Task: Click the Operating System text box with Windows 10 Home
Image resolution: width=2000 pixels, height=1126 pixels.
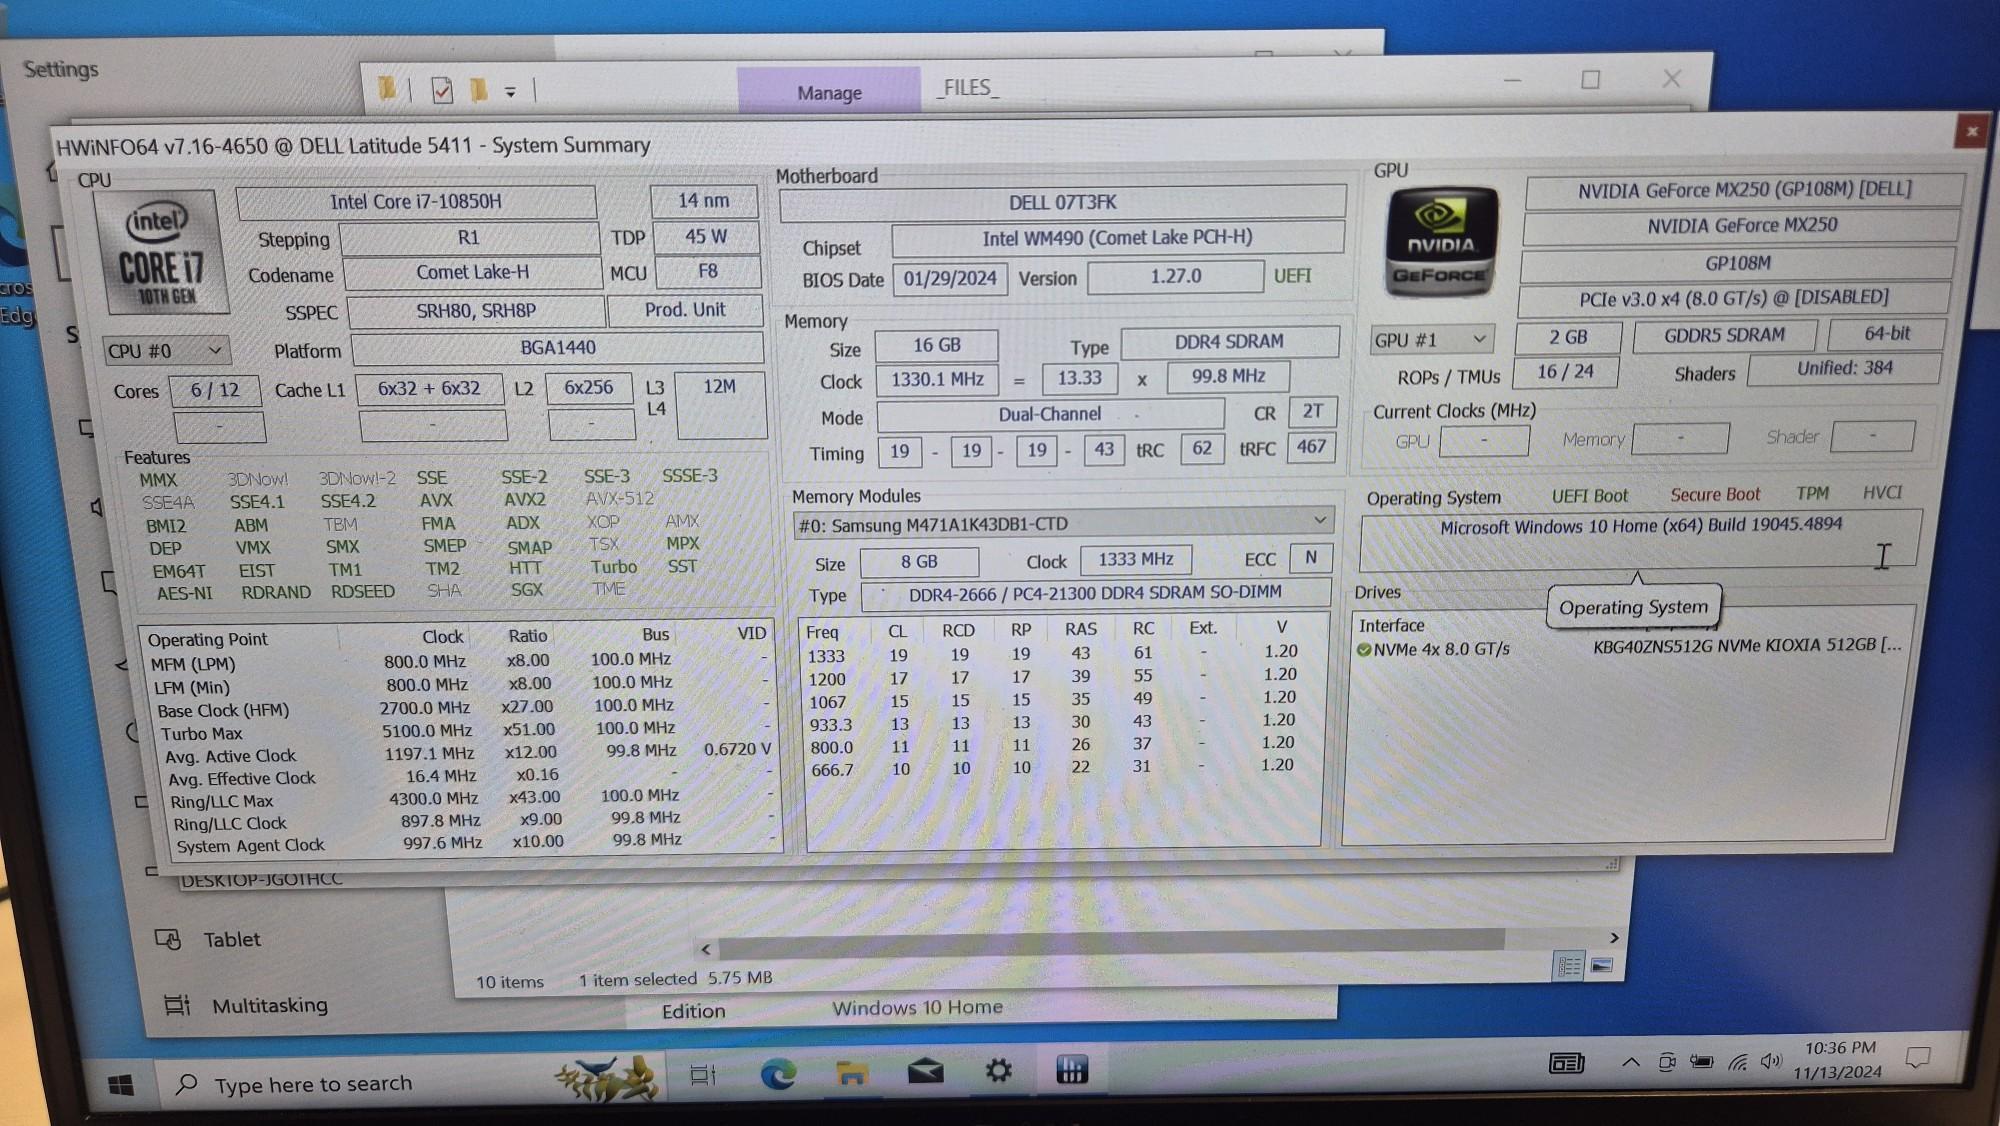Action: (1640, 540)
